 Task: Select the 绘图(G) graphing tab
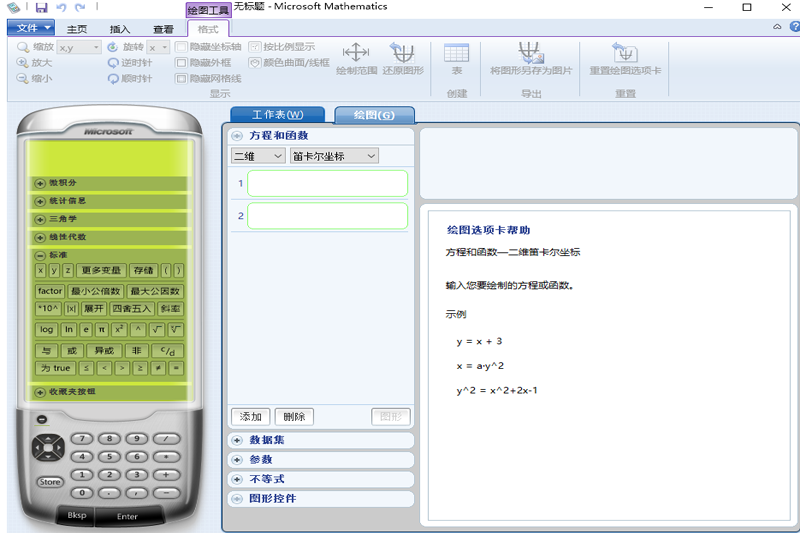click(x=374, y=115)
